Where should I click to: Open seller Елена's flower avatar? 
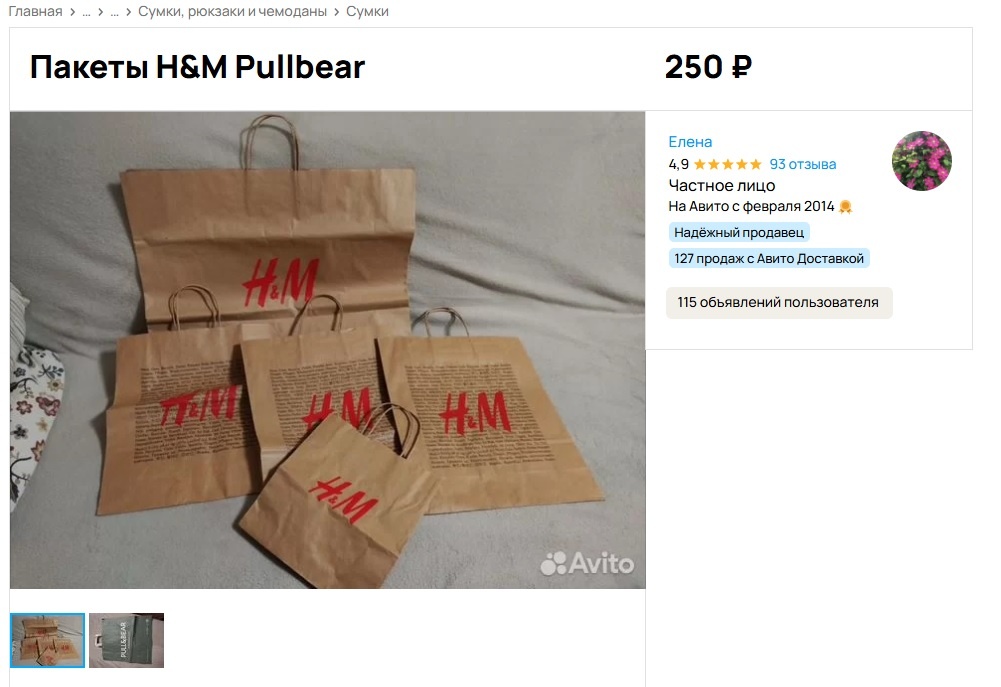pyautogui.click(x=921, y=161)
